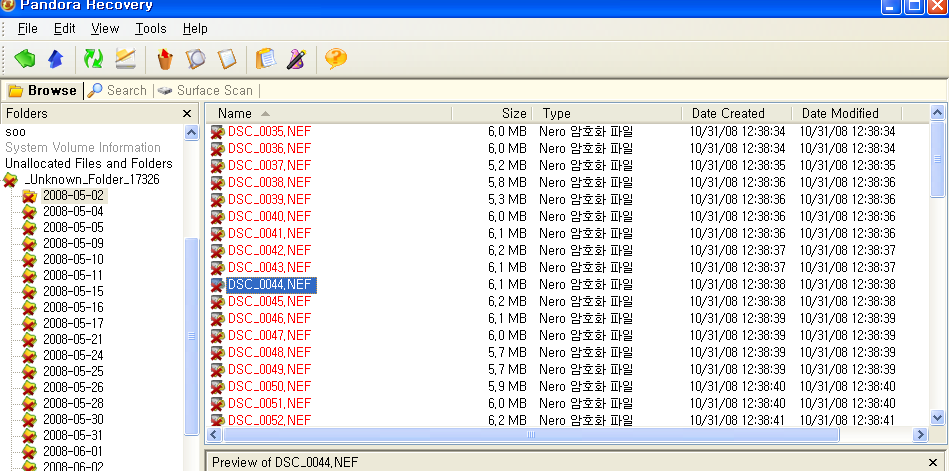Click the deleted file icon beside DSC_0035.NEF
The image size is (949, 471).
click(x=217, y=132)
